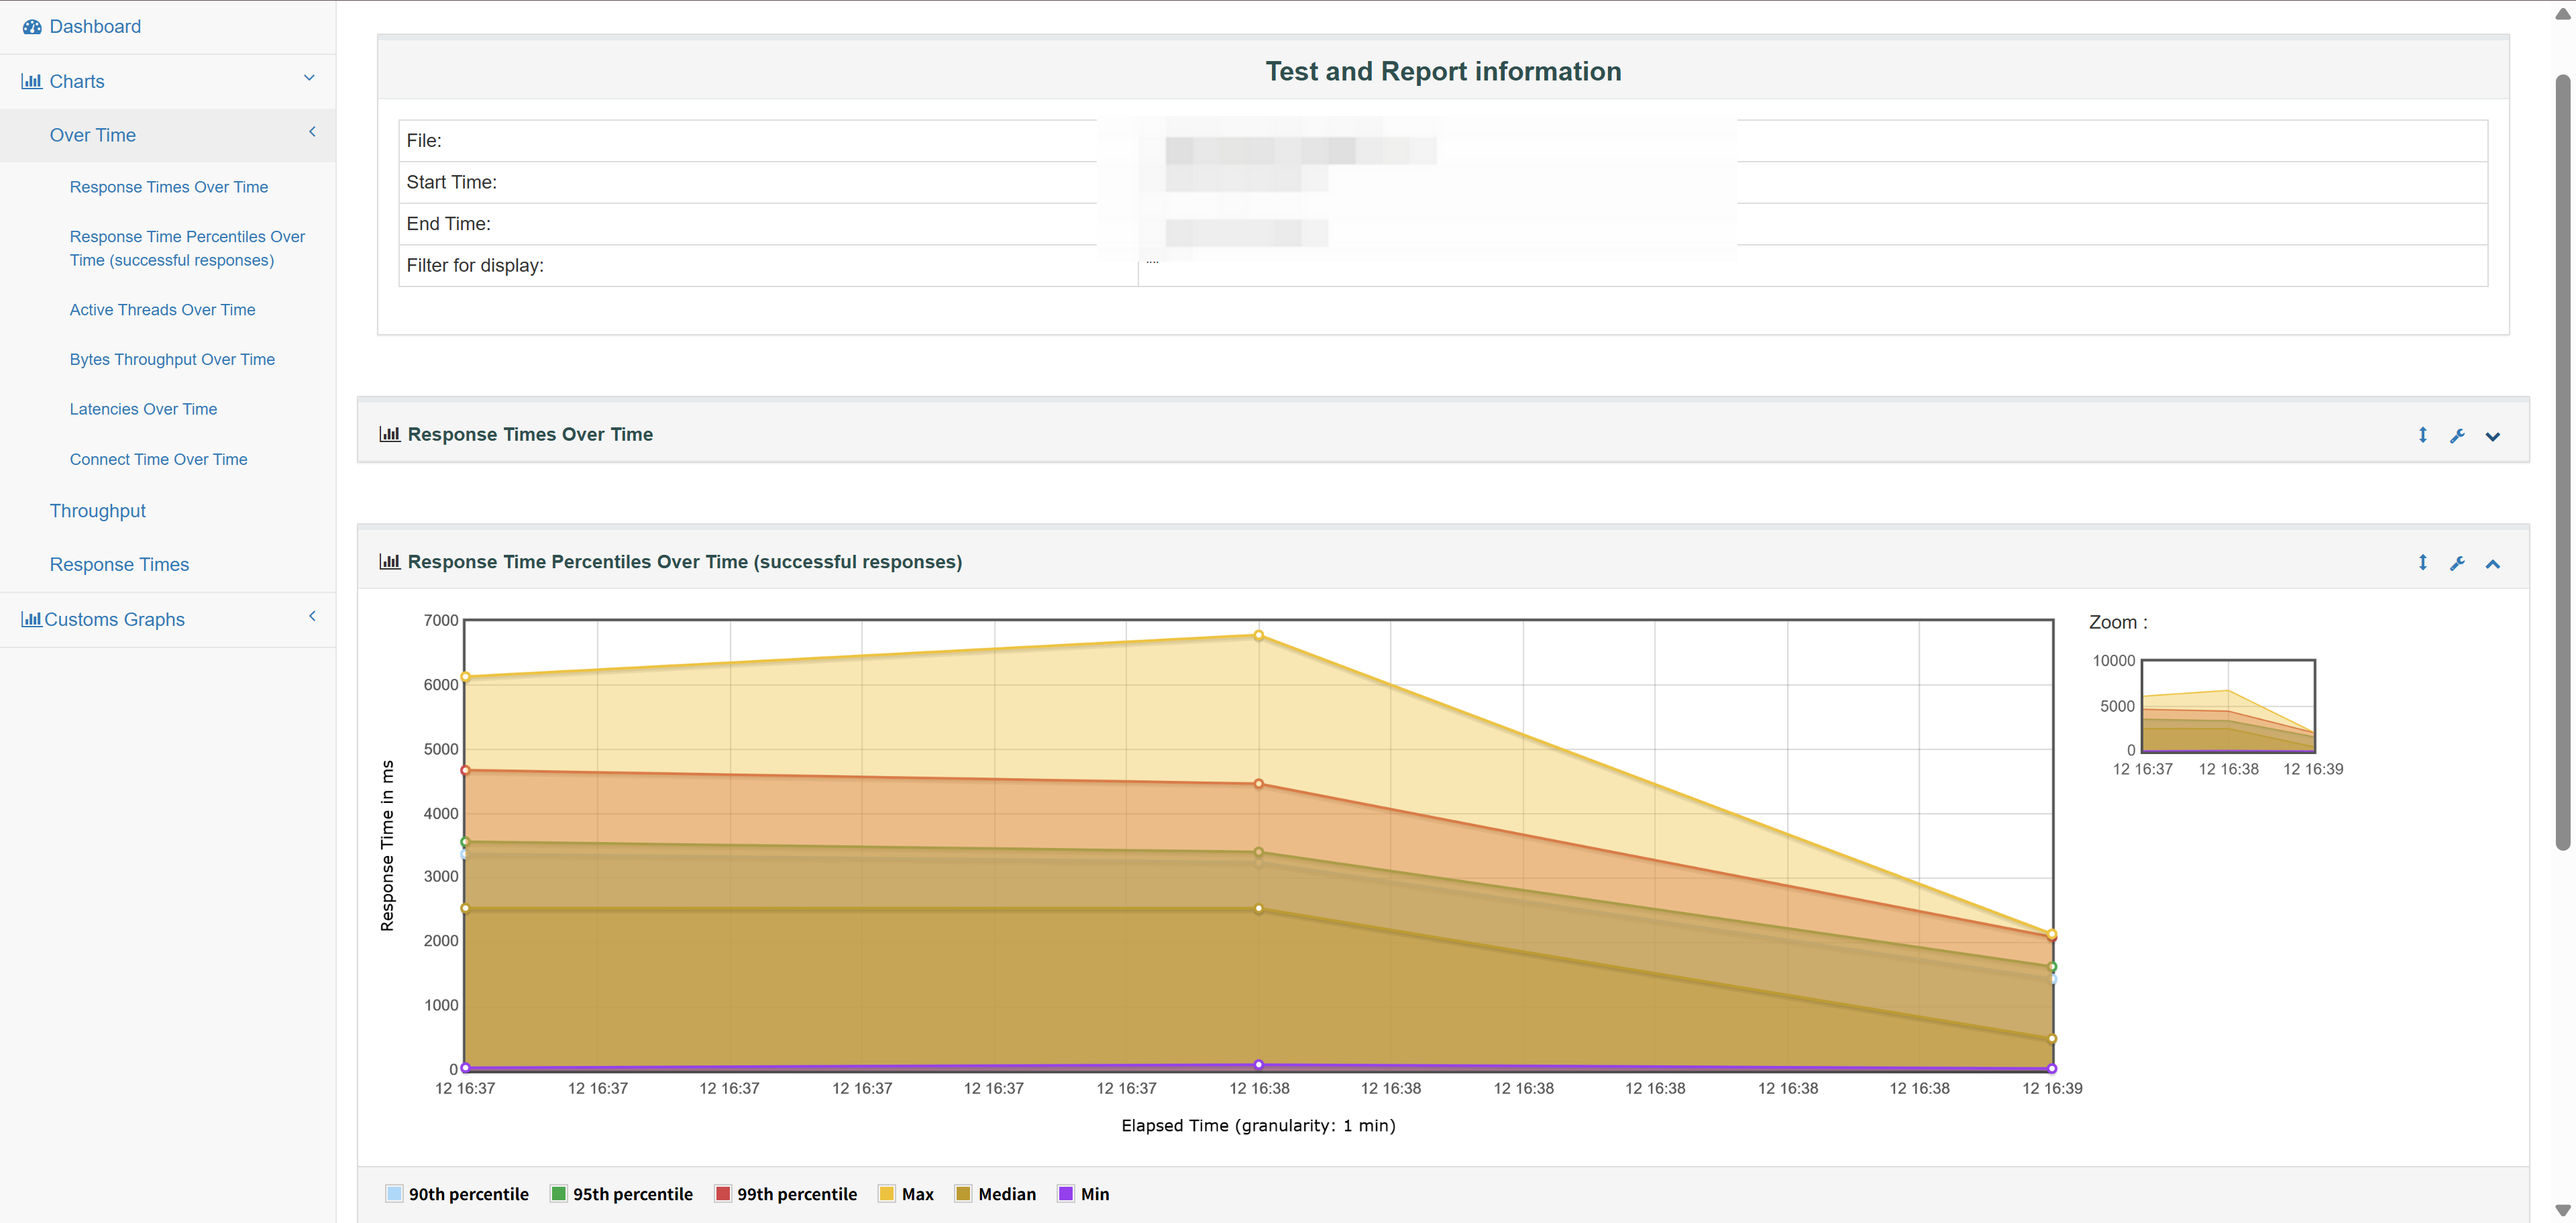Click the page vertical scrollbar thumb

(x=2562, y=462)
